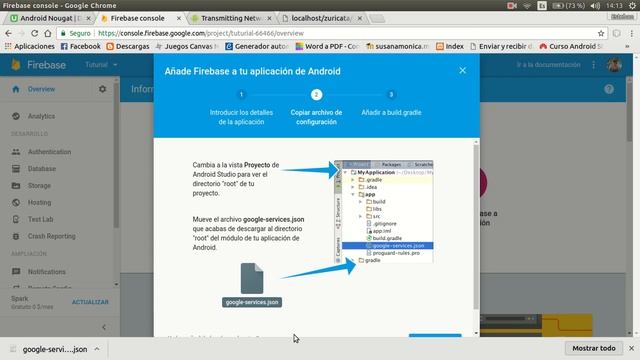
Task: Show more bookmarks with the overflow chevron
Action: click(627, 47)
